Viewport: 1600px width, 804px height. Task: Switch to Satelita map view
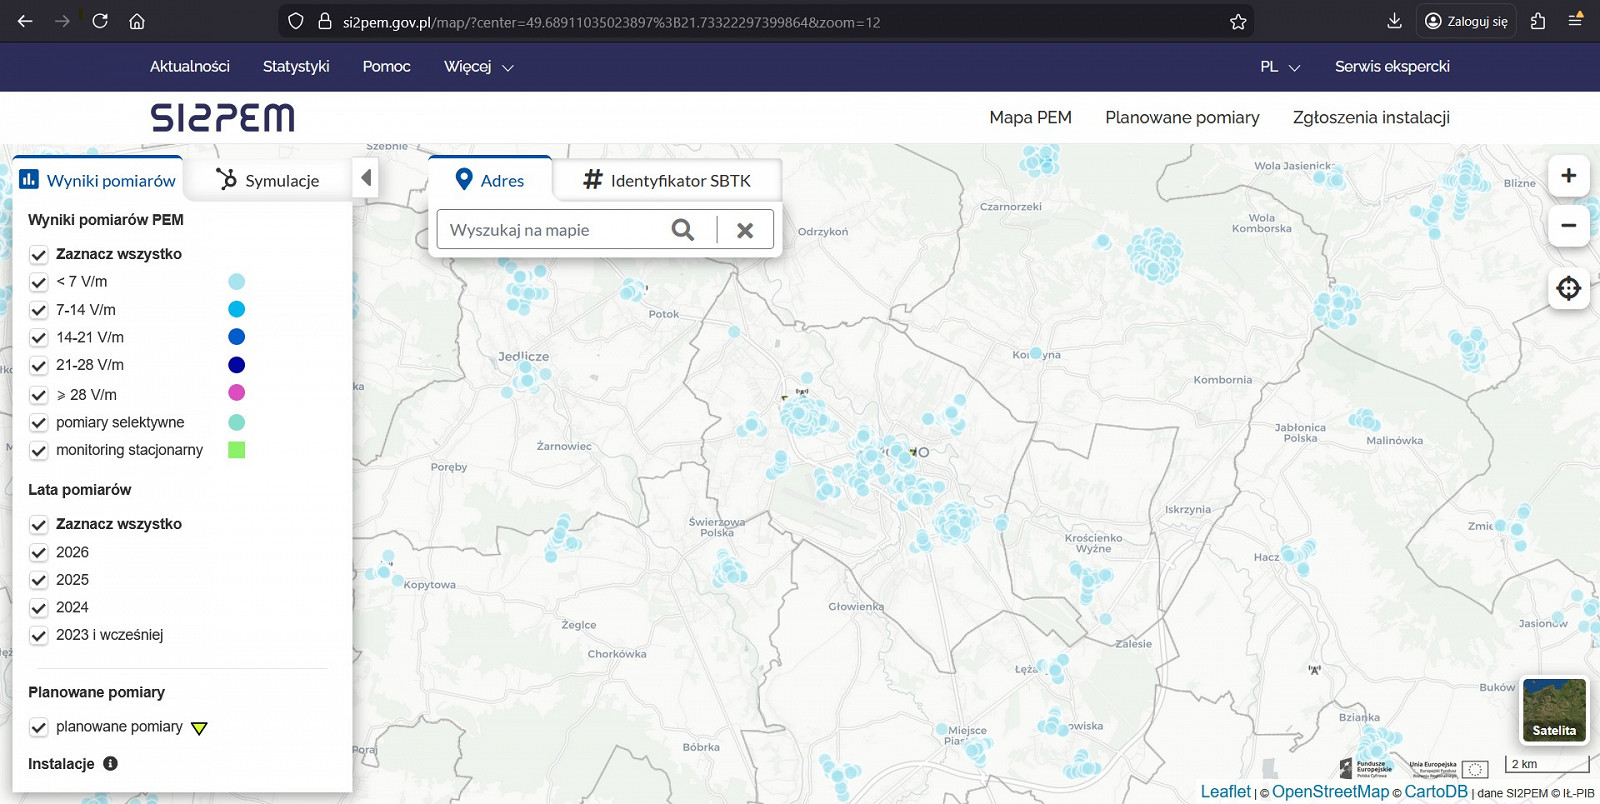(x=1554, y=710)
